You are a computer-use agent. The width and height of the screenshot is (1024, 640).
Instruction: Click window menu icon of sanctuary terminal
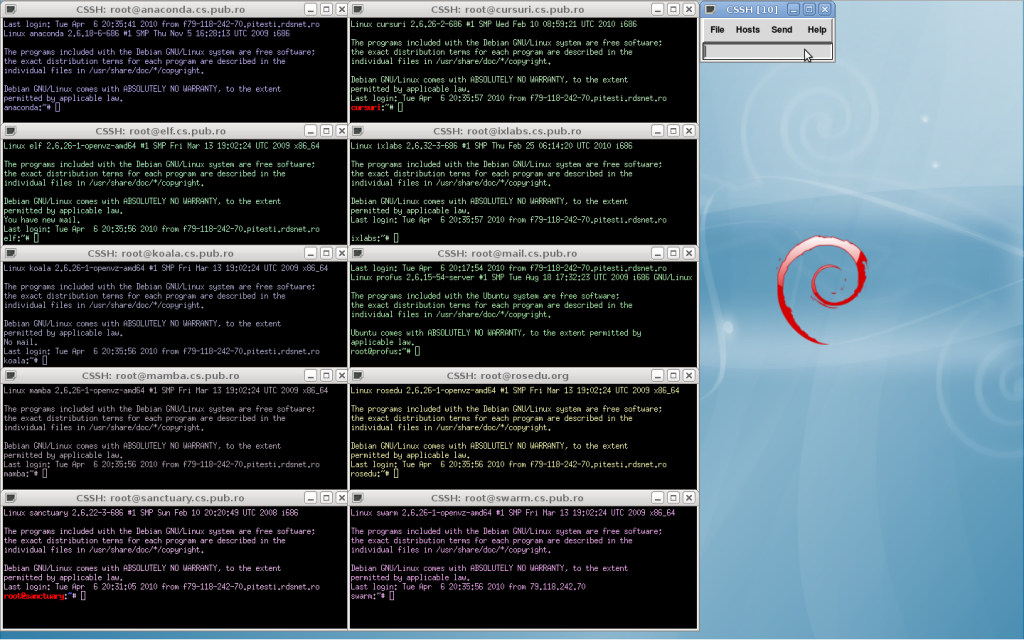coord(11,498)
